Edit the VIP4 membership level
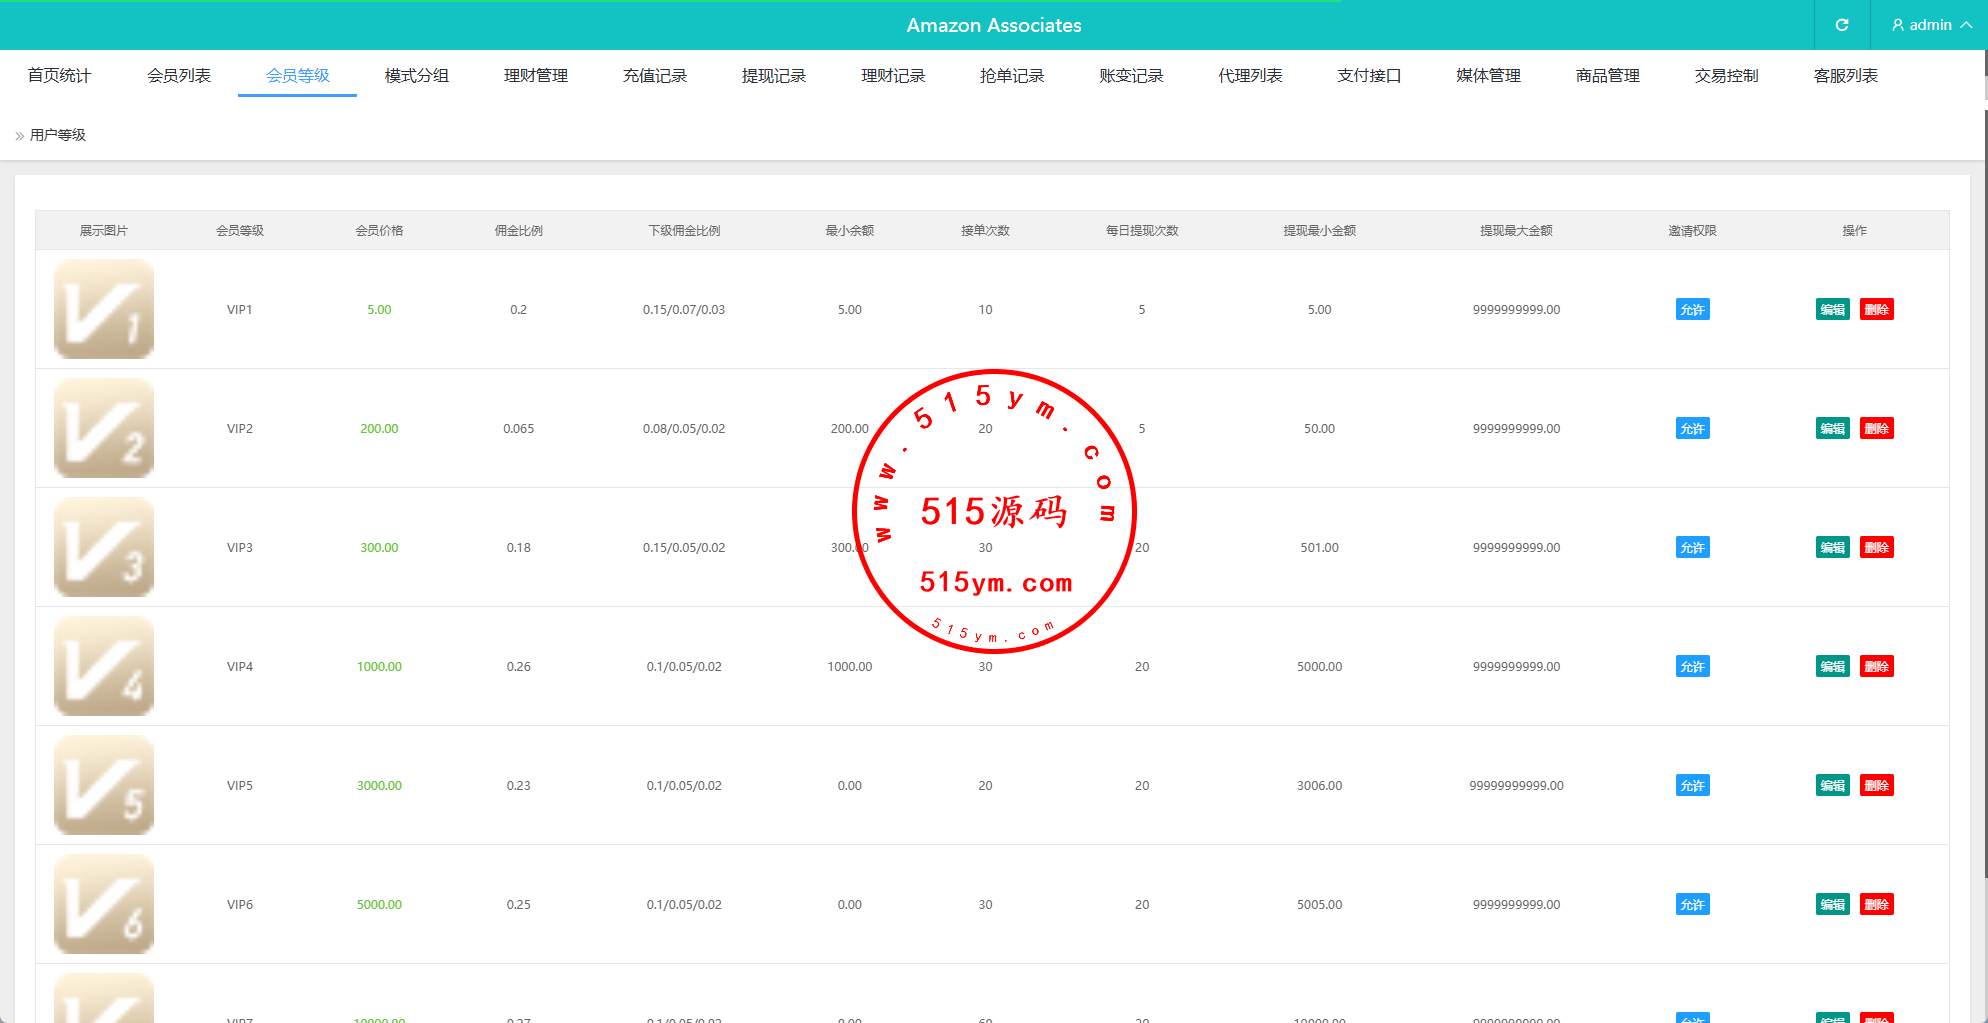The image size is (1988, 1023). point(1832,667)
